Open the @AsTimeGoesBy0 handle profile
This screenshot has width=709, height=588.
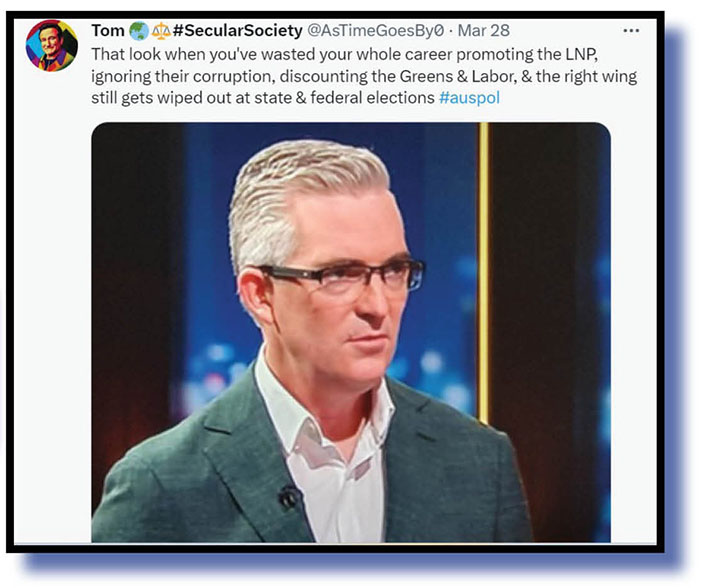pyautogui.click(x=376, y=31)
